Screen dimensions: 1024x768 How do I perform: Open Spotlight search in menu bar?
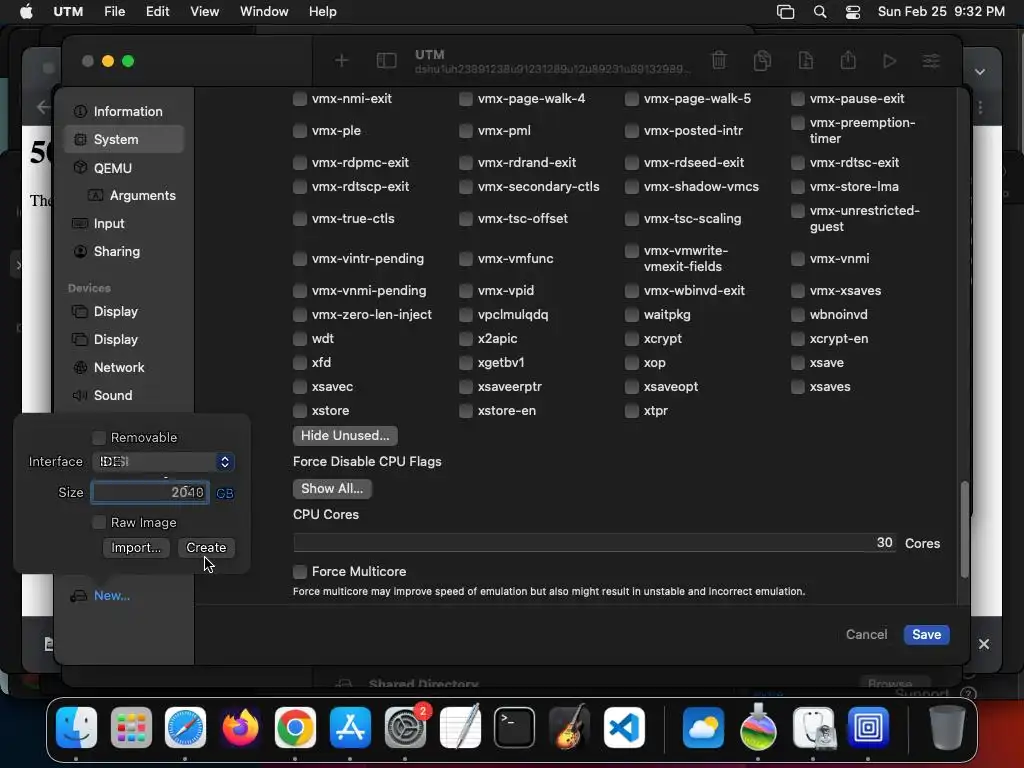[820, 12]
